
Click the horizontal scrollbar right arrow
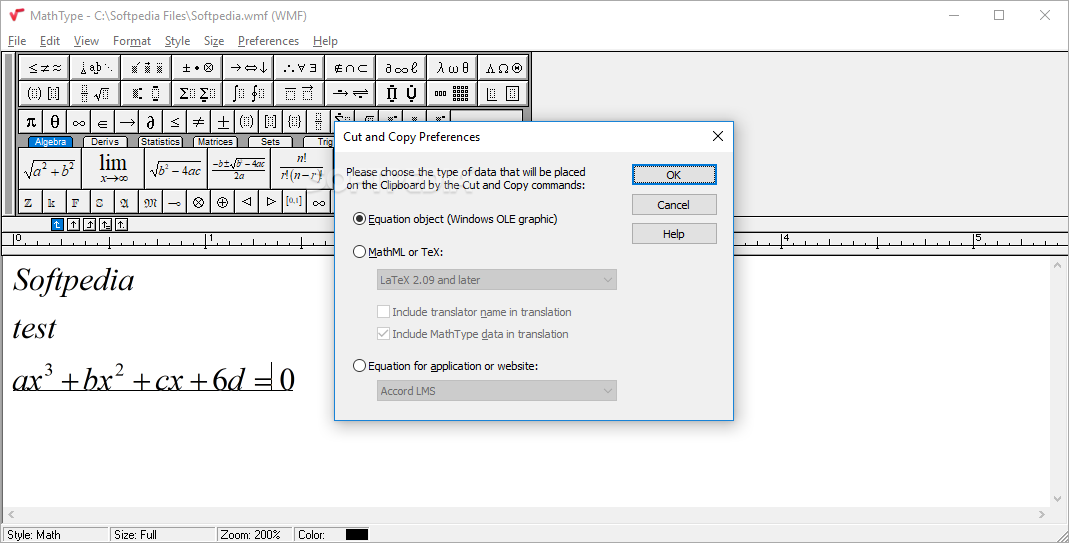(x=1042, y=514)
